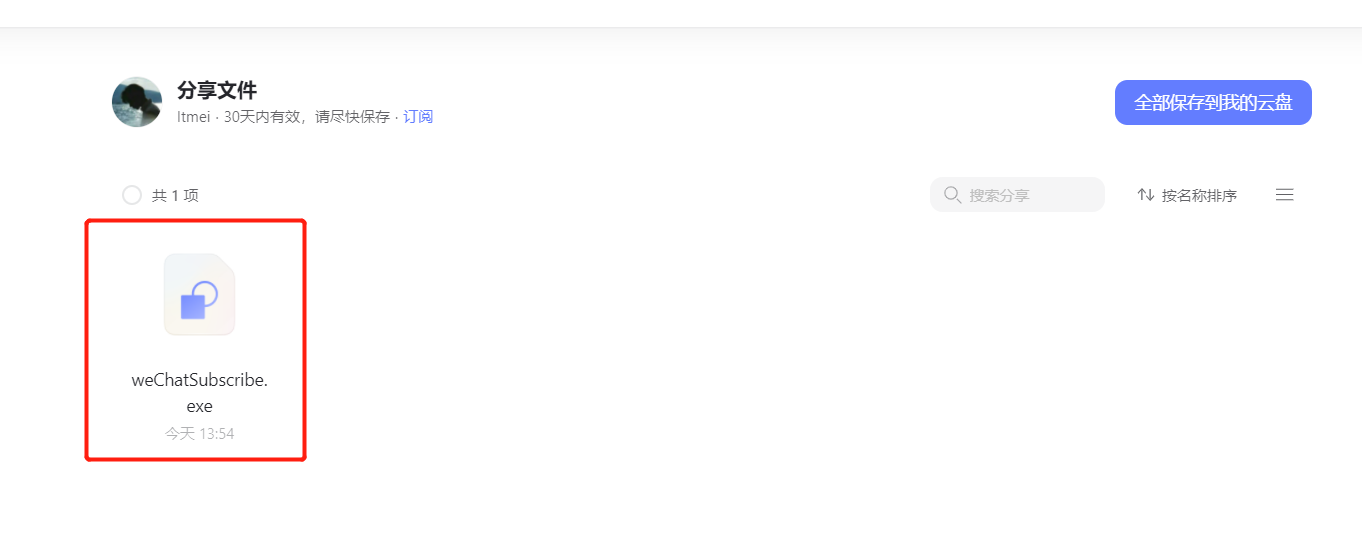Image resolution: width=1362 pixels, height=540 pixels.
Task: Toggle the select-all circle beside 共 1 项
Action: pyautogui.click(x=132, y=195)
